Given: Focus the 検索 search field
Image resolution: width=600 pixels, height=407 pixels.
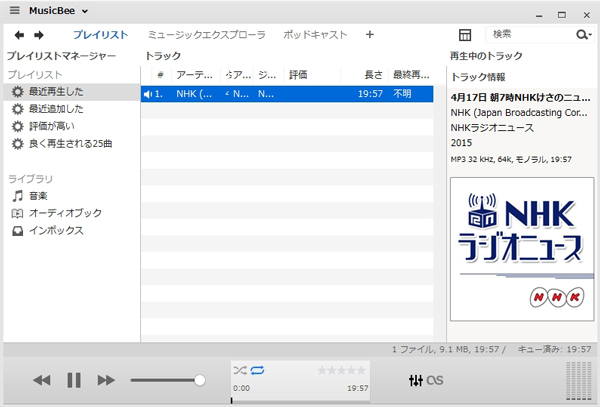Looking at the screenshot, I should point(530,34).
